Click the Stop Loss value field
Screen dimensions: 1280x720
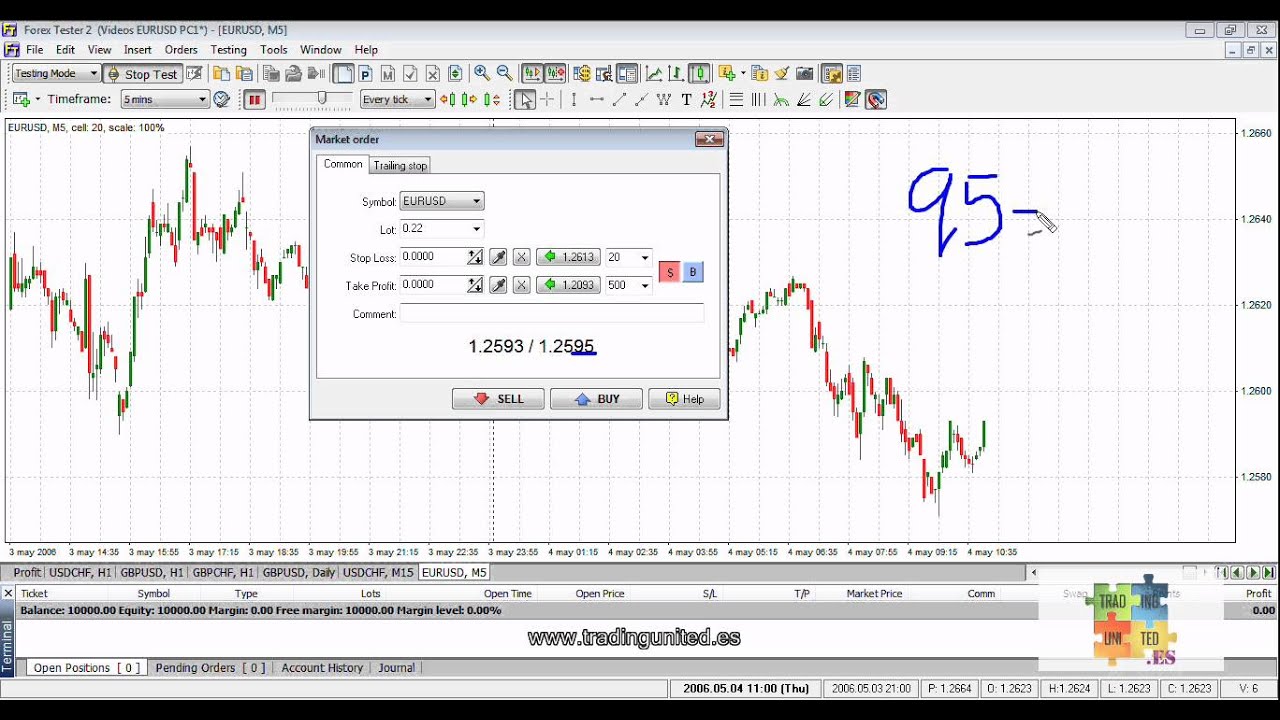[x=433, y=257]
